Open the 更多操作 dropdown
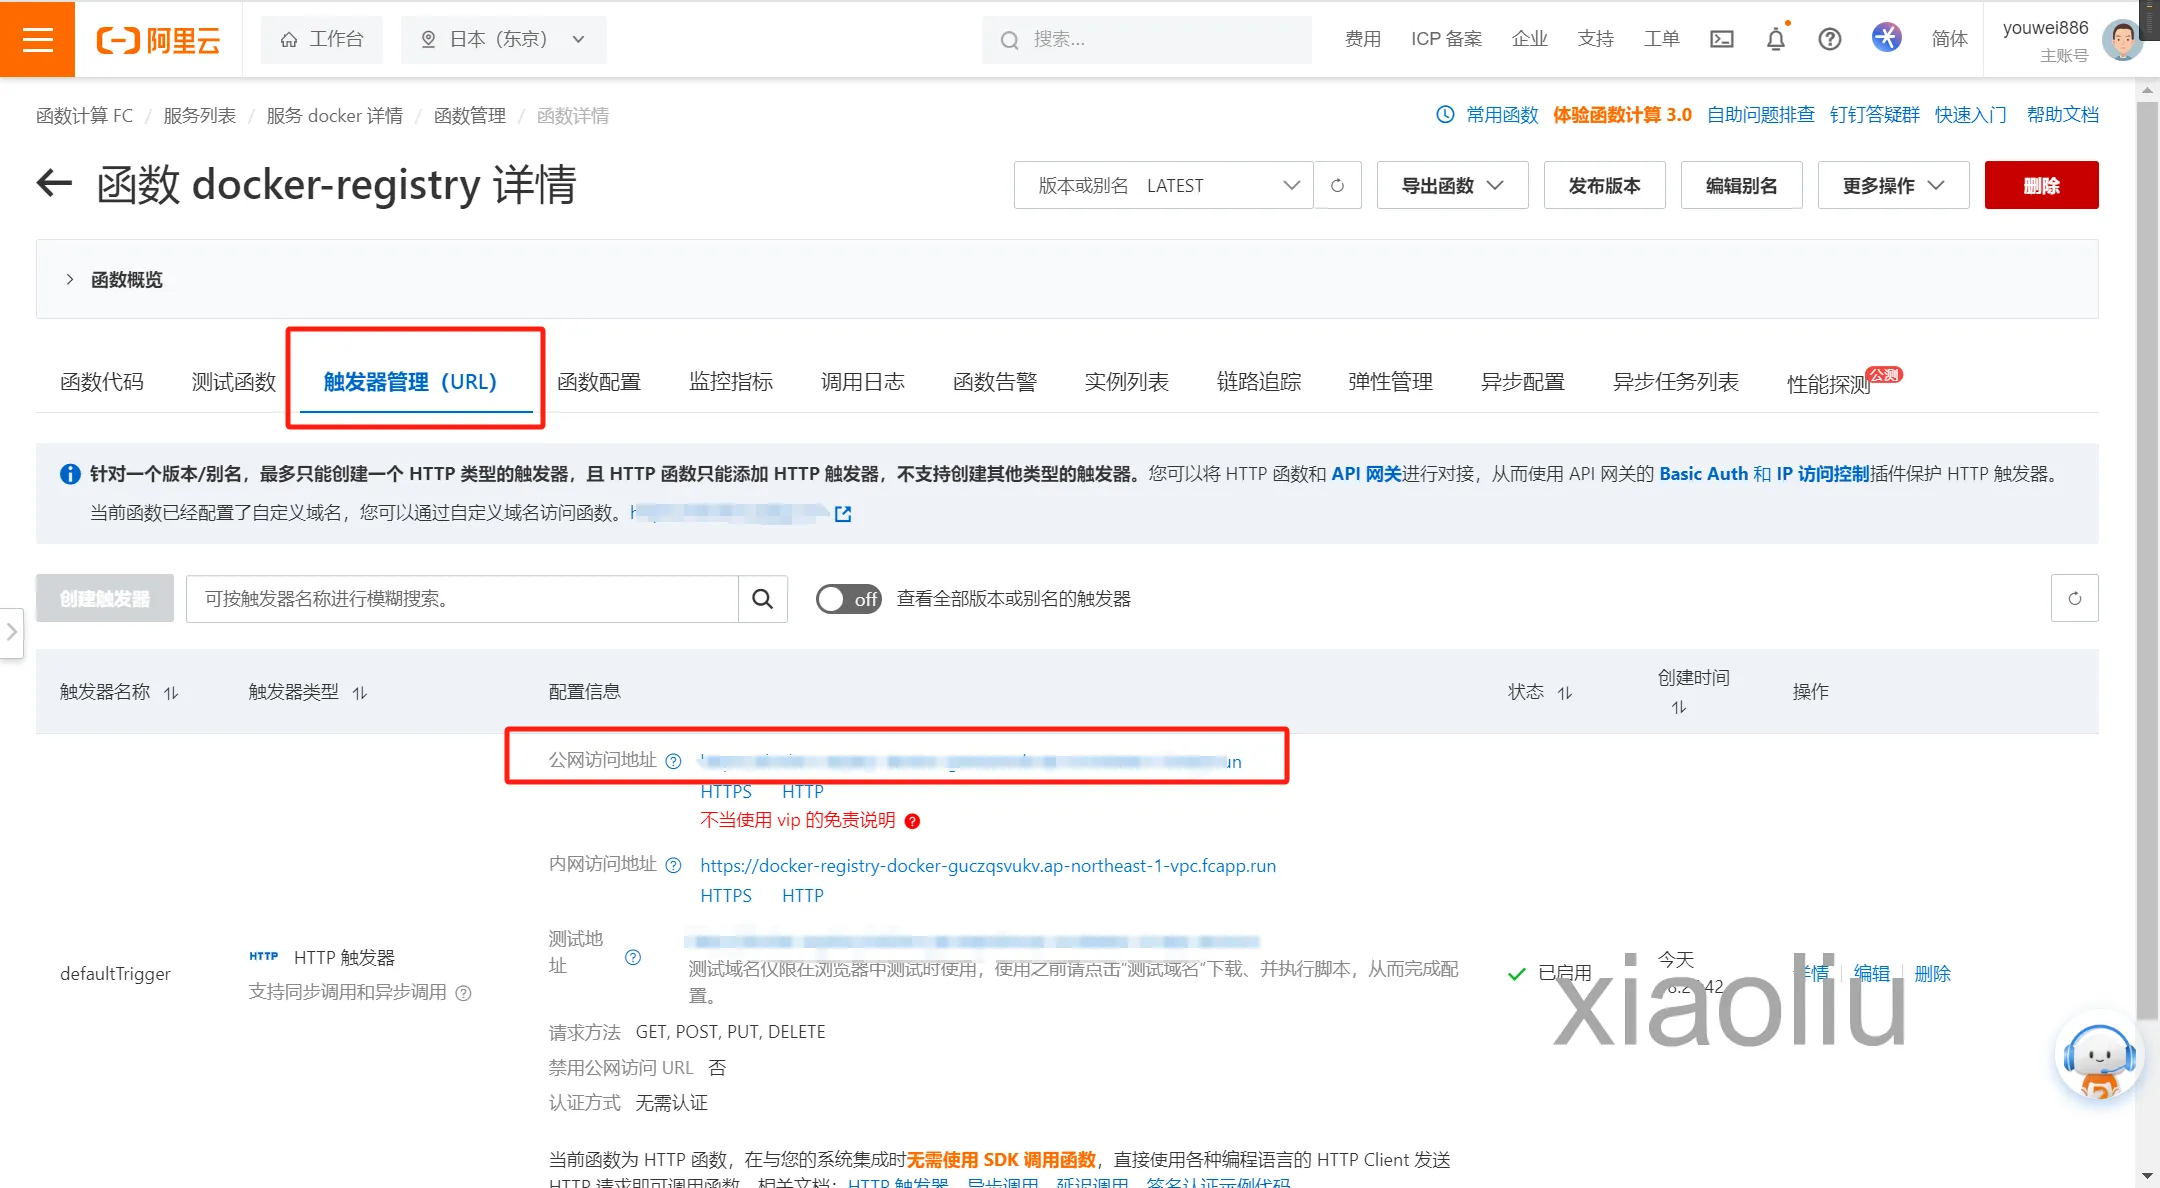2160x1188 pixels. 1893,185
